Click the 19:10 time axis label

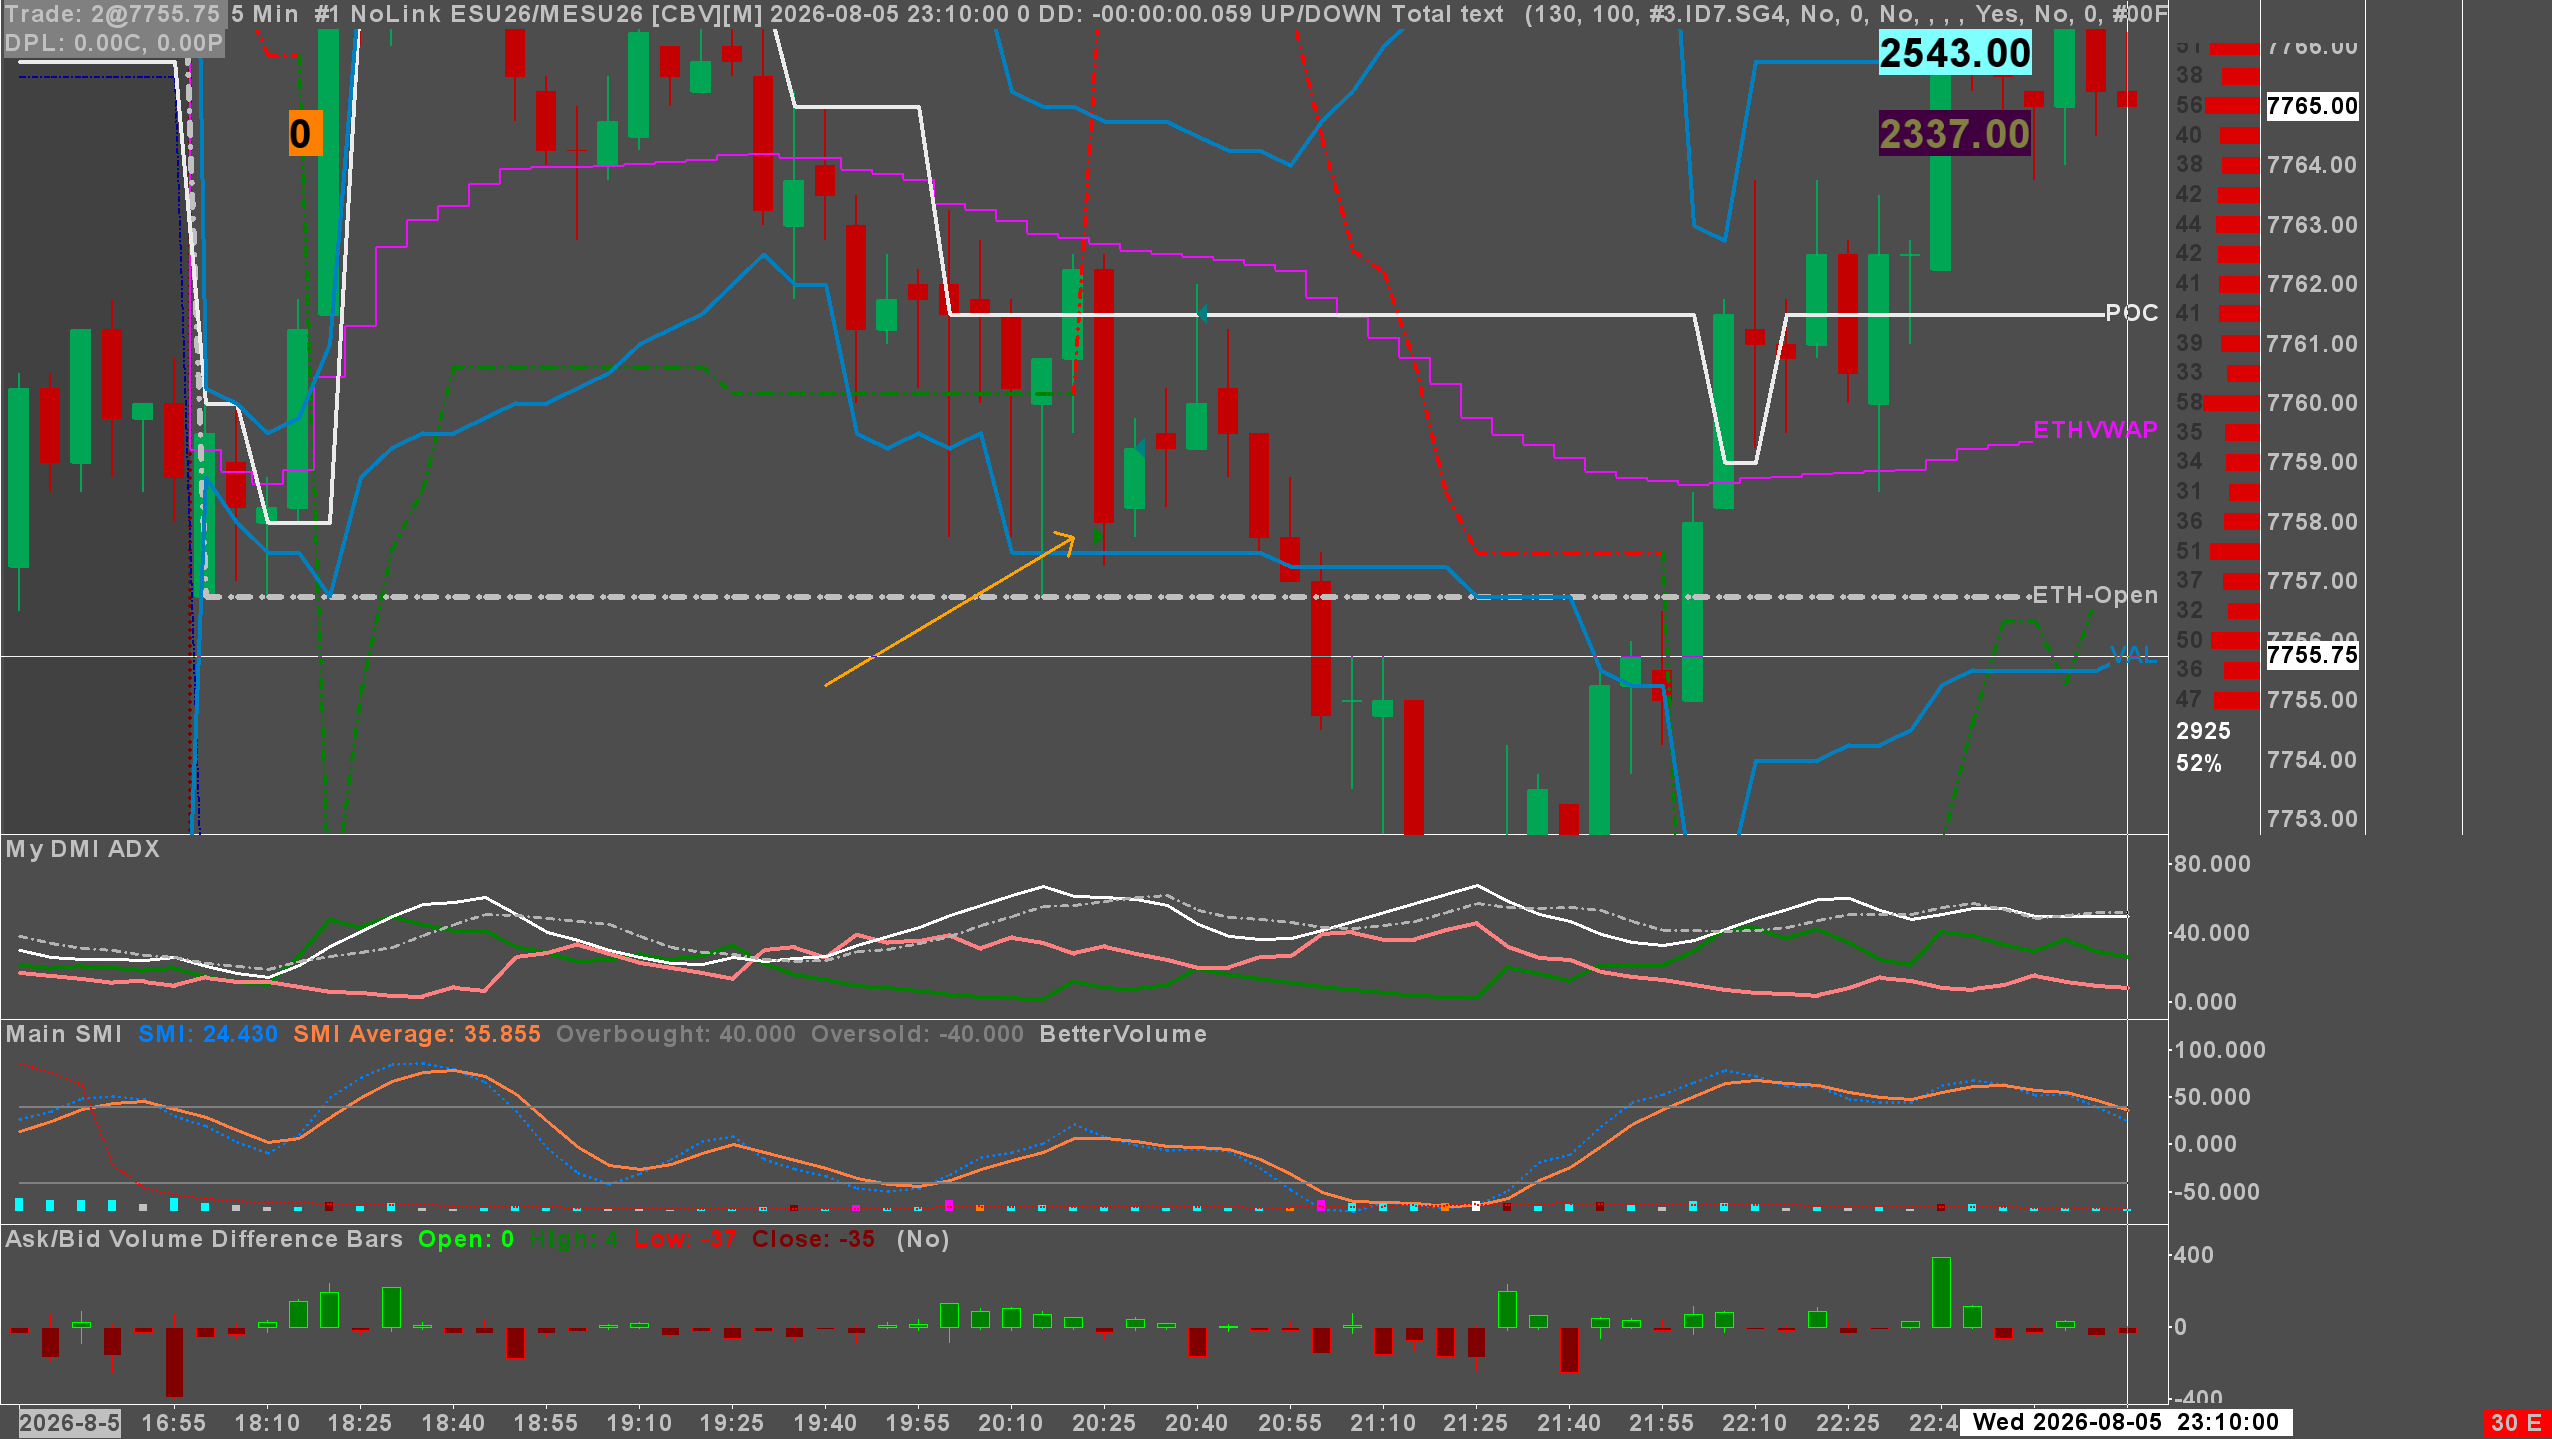click(639, 1422)
